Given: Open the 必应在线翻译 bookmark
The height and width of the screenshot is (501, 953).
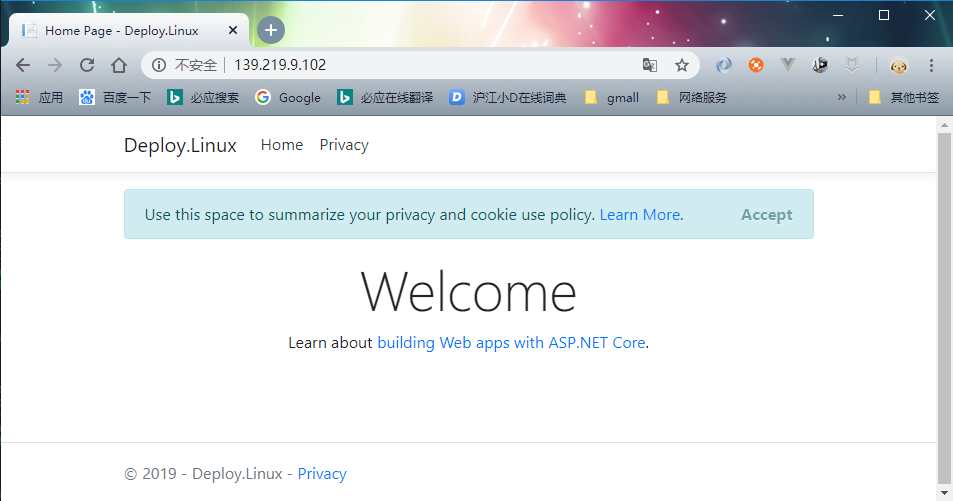Looking at the screenshot, I should point(385,97).
